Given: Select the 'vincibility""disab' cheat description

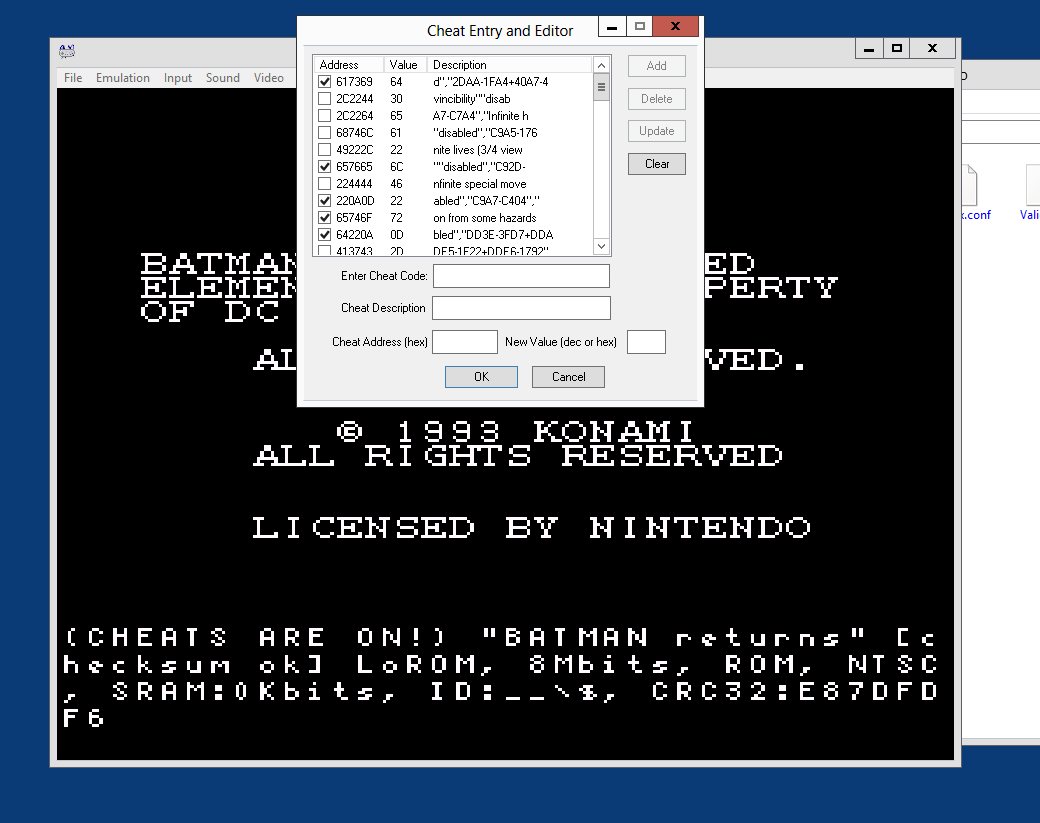Looking at the screenshot, I should pyautogui.click(x=472, y=99).
